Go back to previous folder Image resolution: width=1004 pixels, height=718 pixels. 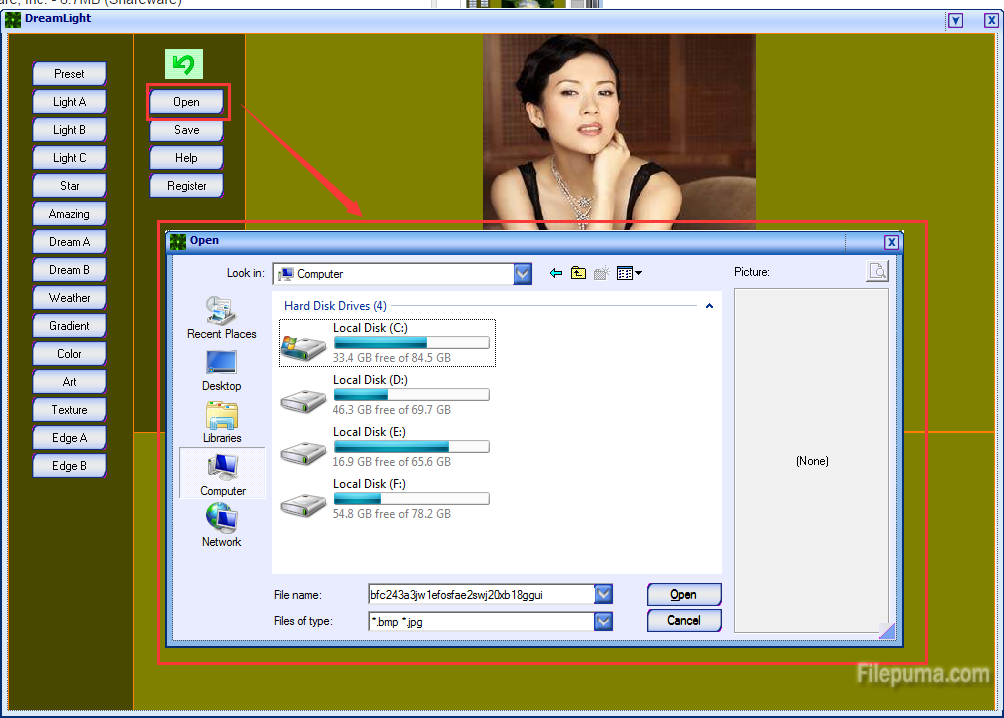click(556, 273)
